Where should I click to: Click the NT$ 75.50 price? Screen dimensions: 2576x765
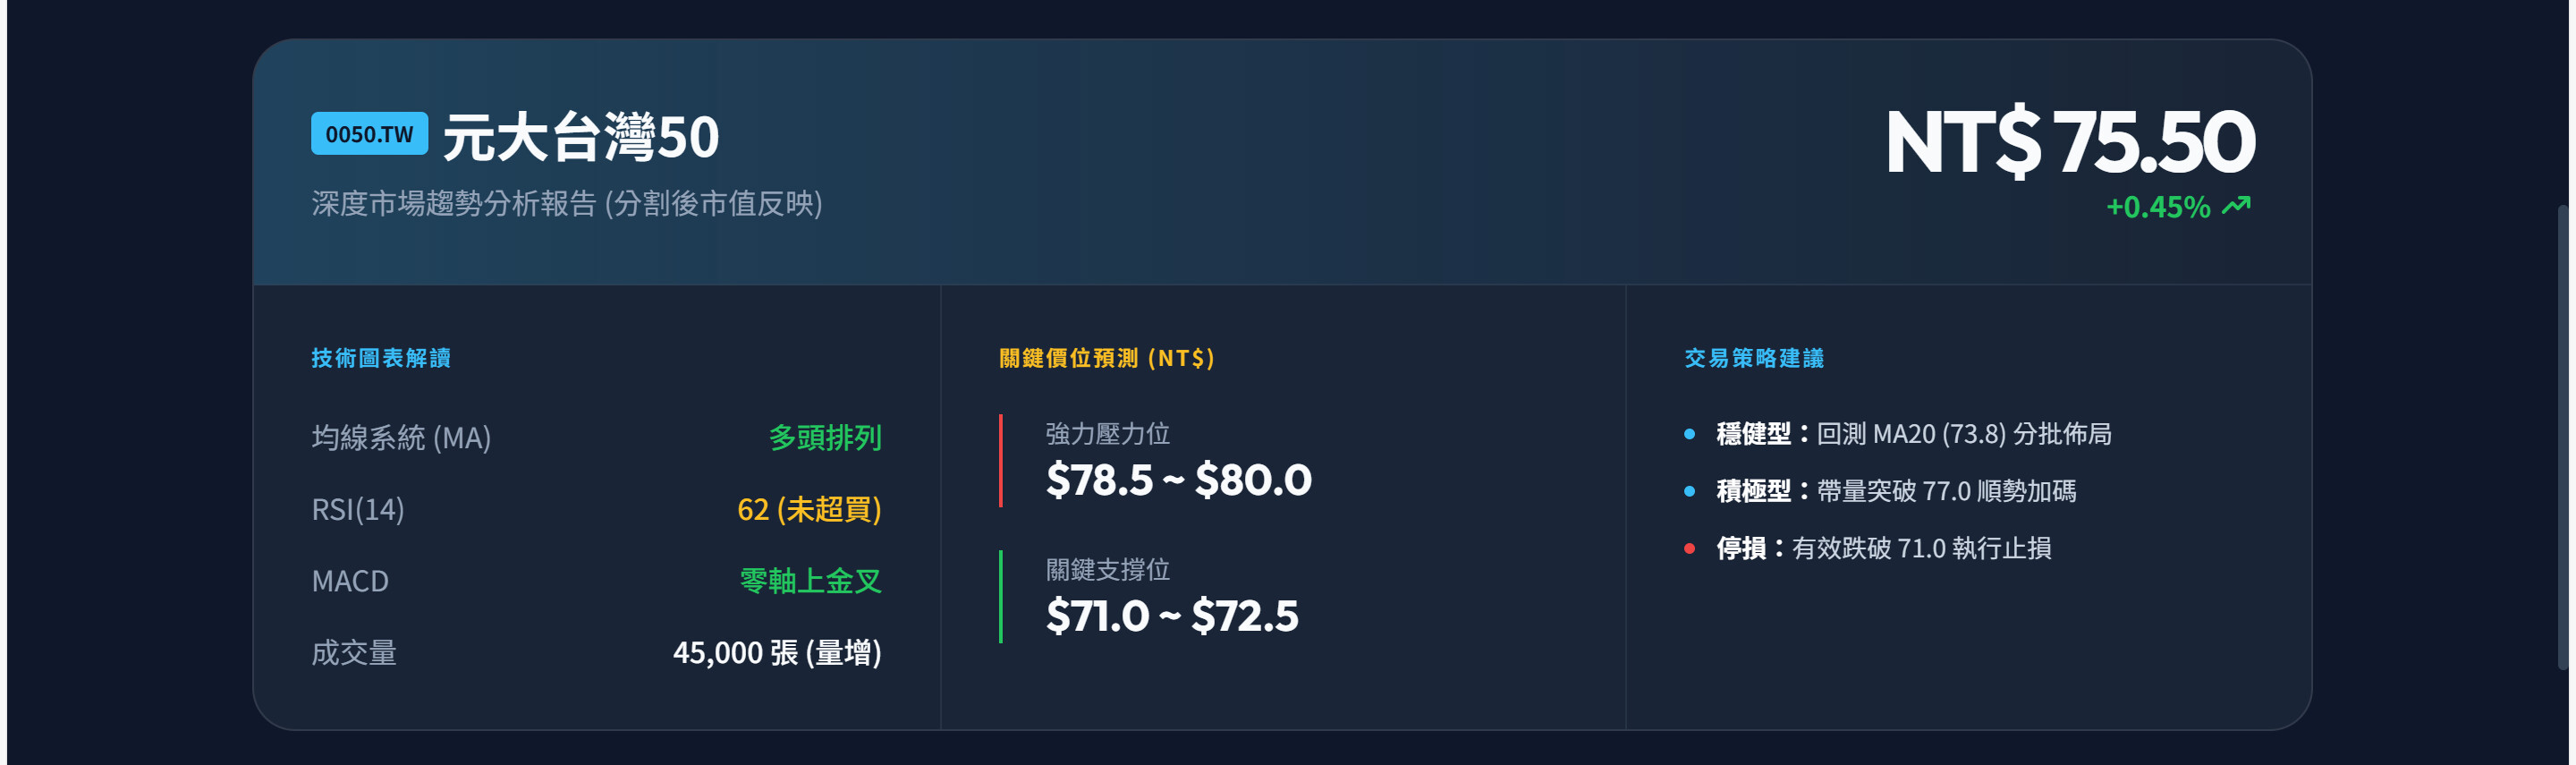[x=2068, y=142]
